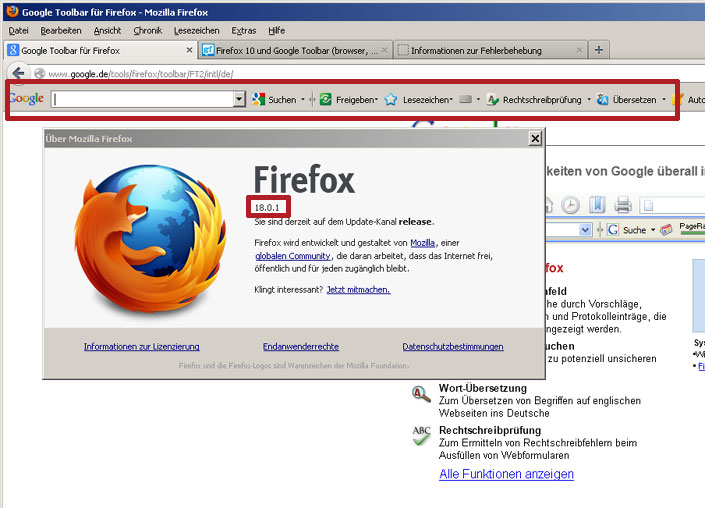Click the toolbar grip handle beside Suchen

click(x=312, y=99)
